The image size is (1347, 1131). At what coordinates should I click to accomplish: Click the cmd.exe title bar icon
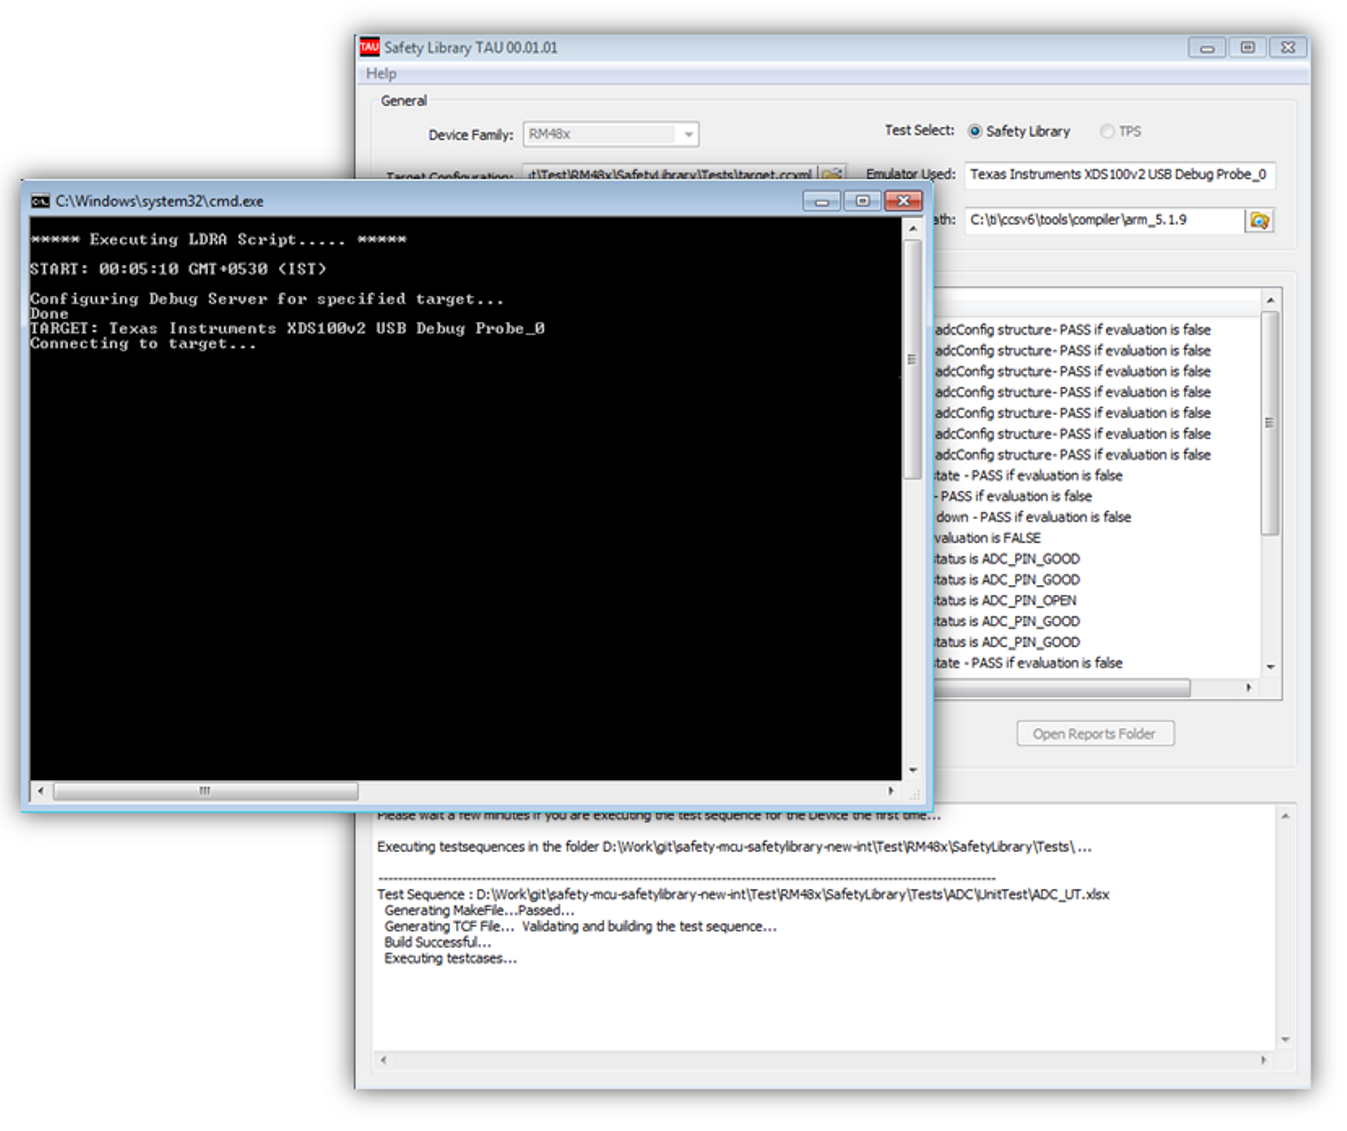coord(40,201)
